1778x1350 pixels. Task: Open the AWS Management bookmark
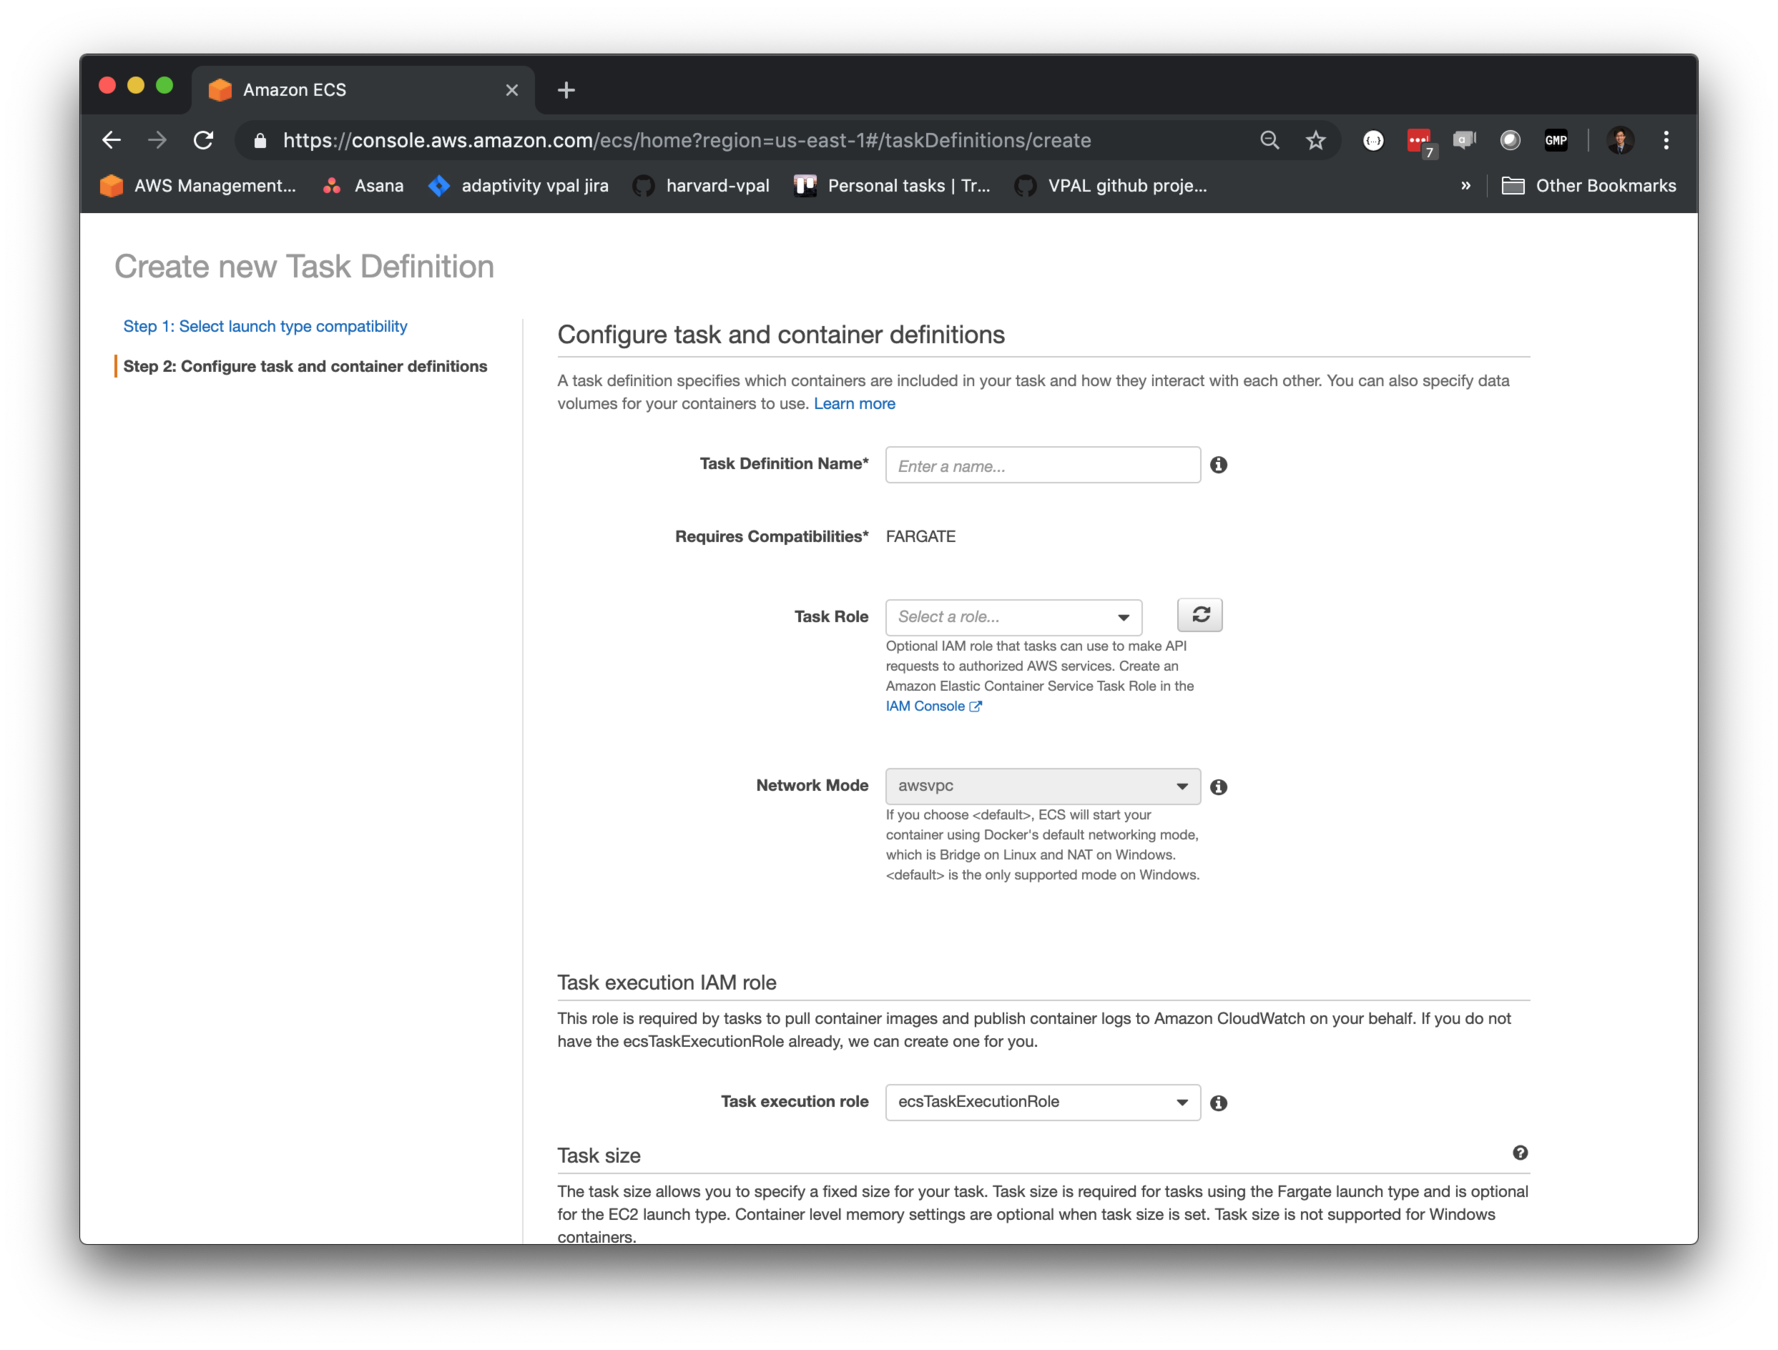(x=198, y=186)
